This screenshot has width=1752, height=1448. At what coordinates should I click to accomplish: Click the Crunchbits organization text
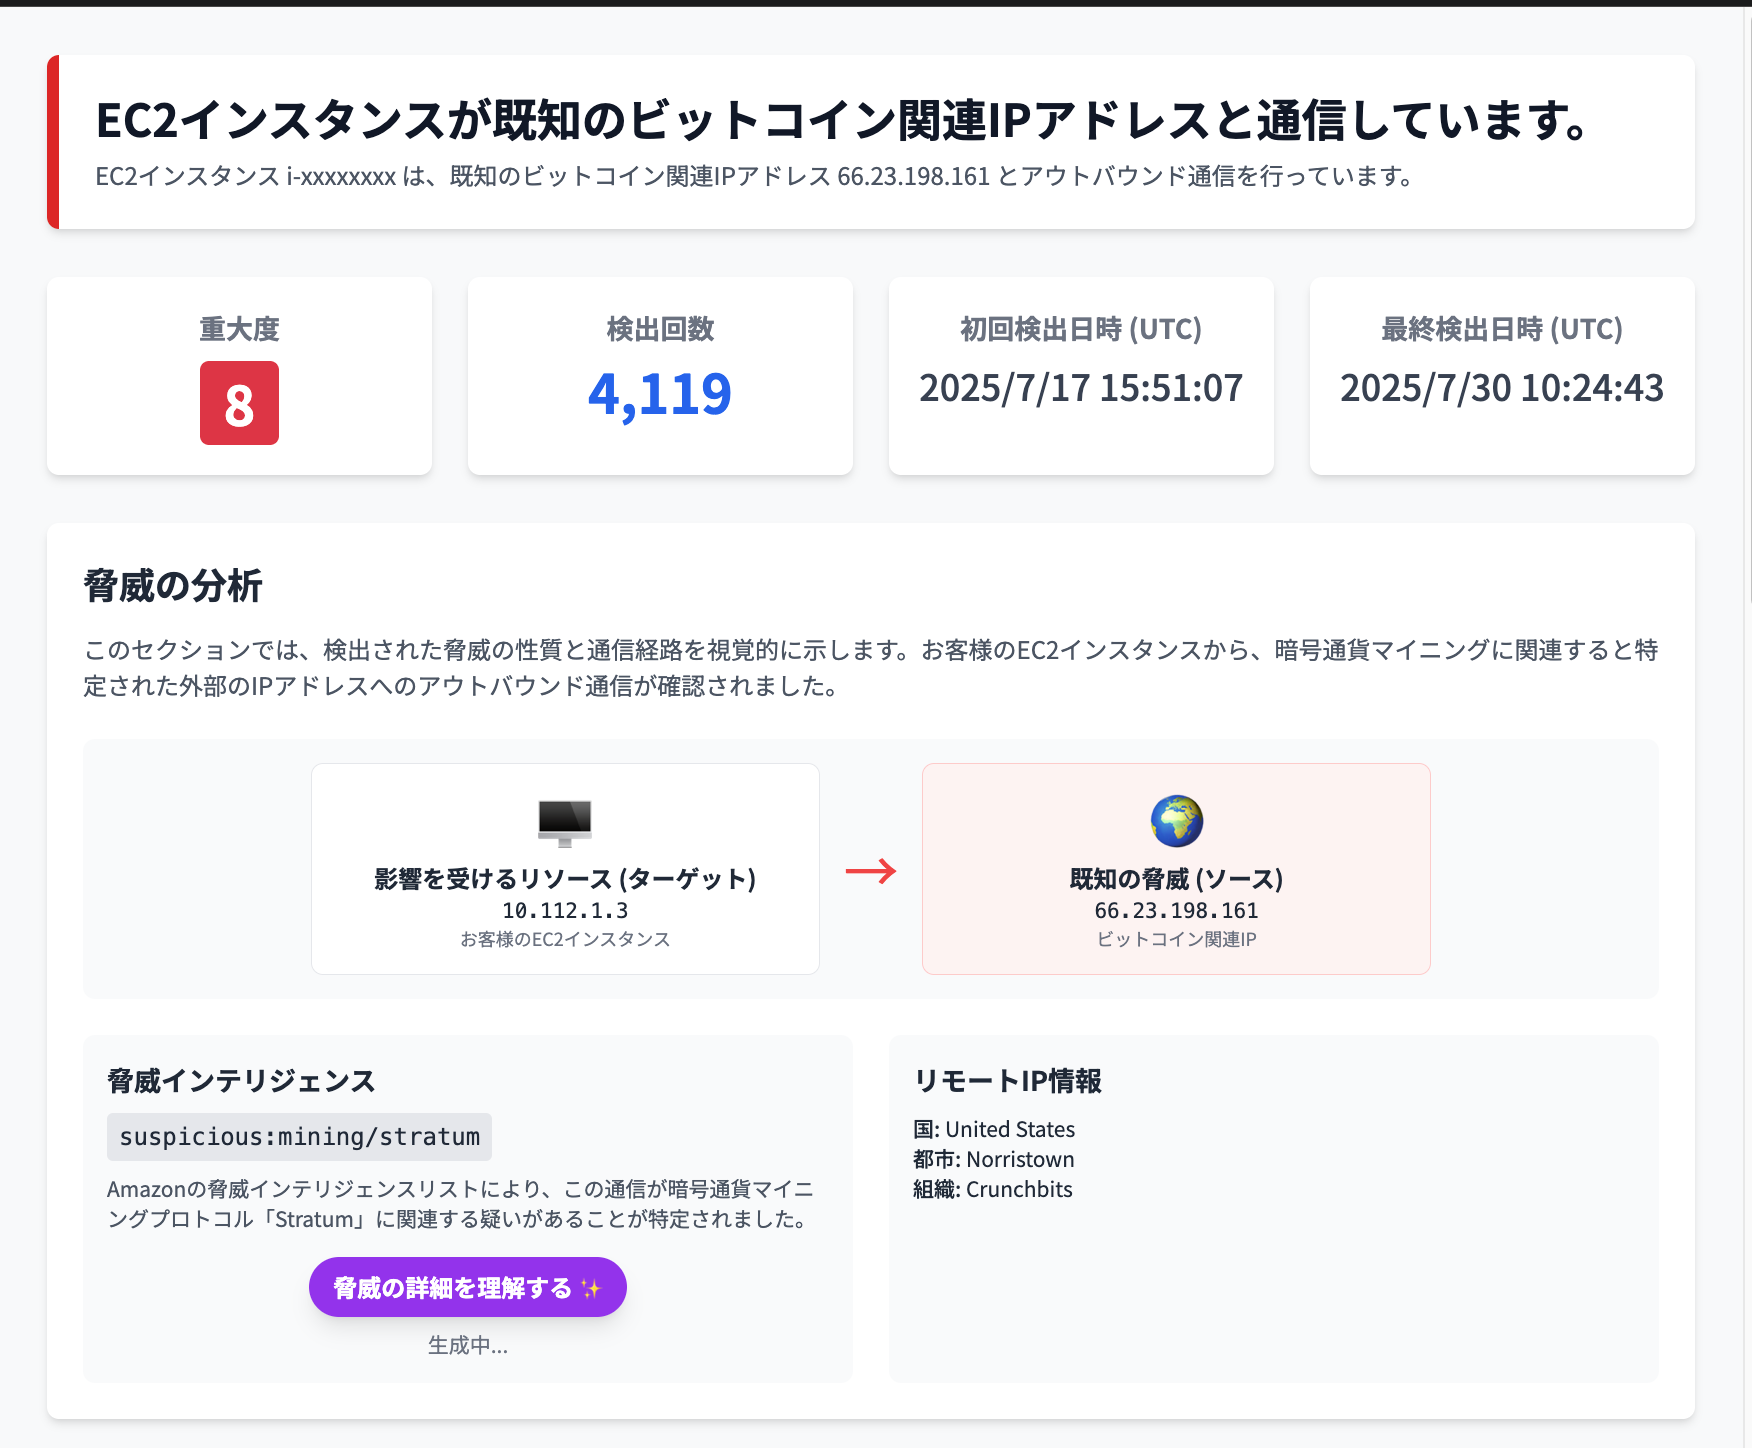pos(1019,1189)
